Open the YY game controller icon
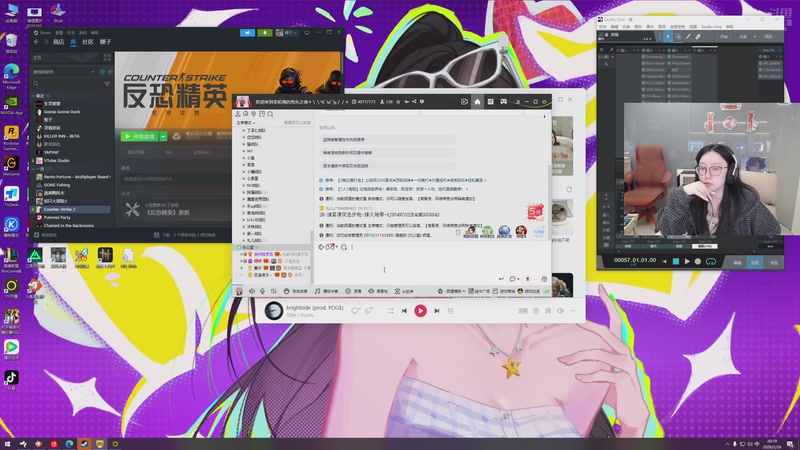 point(504,102)
